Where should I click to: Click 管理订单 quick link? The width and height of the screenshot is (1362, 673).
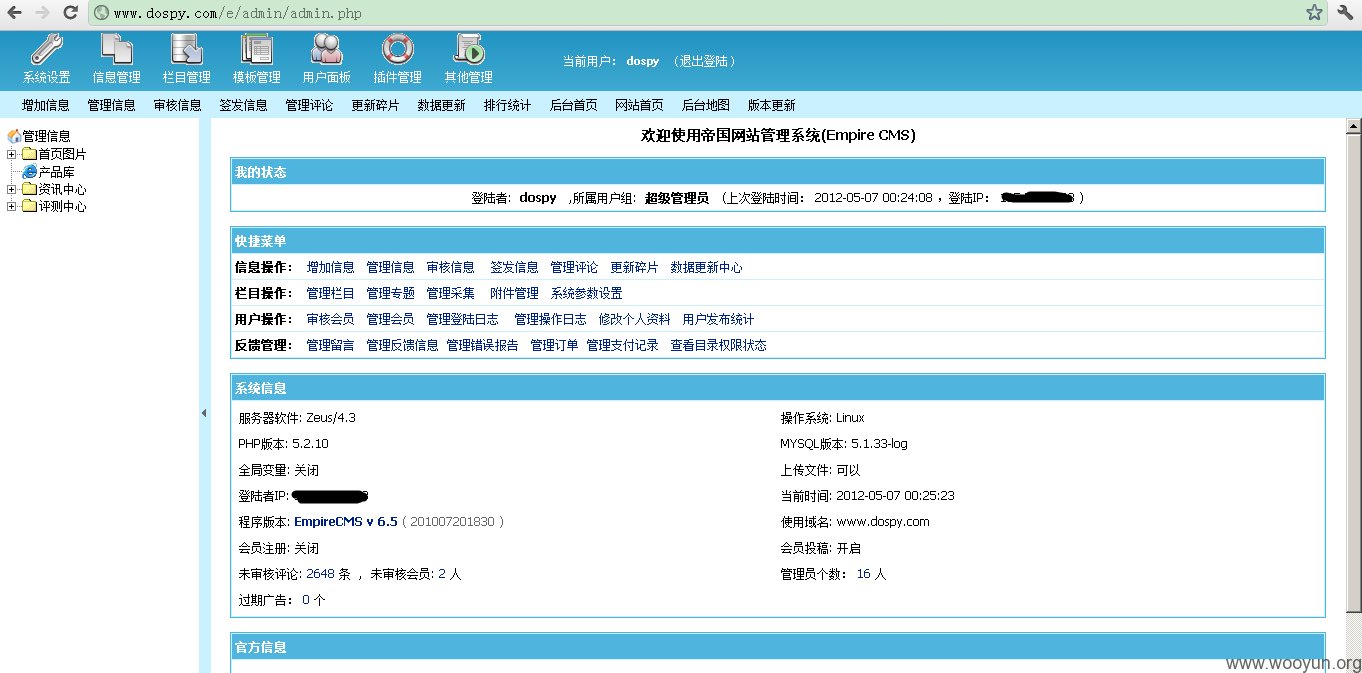pos(555,345)
